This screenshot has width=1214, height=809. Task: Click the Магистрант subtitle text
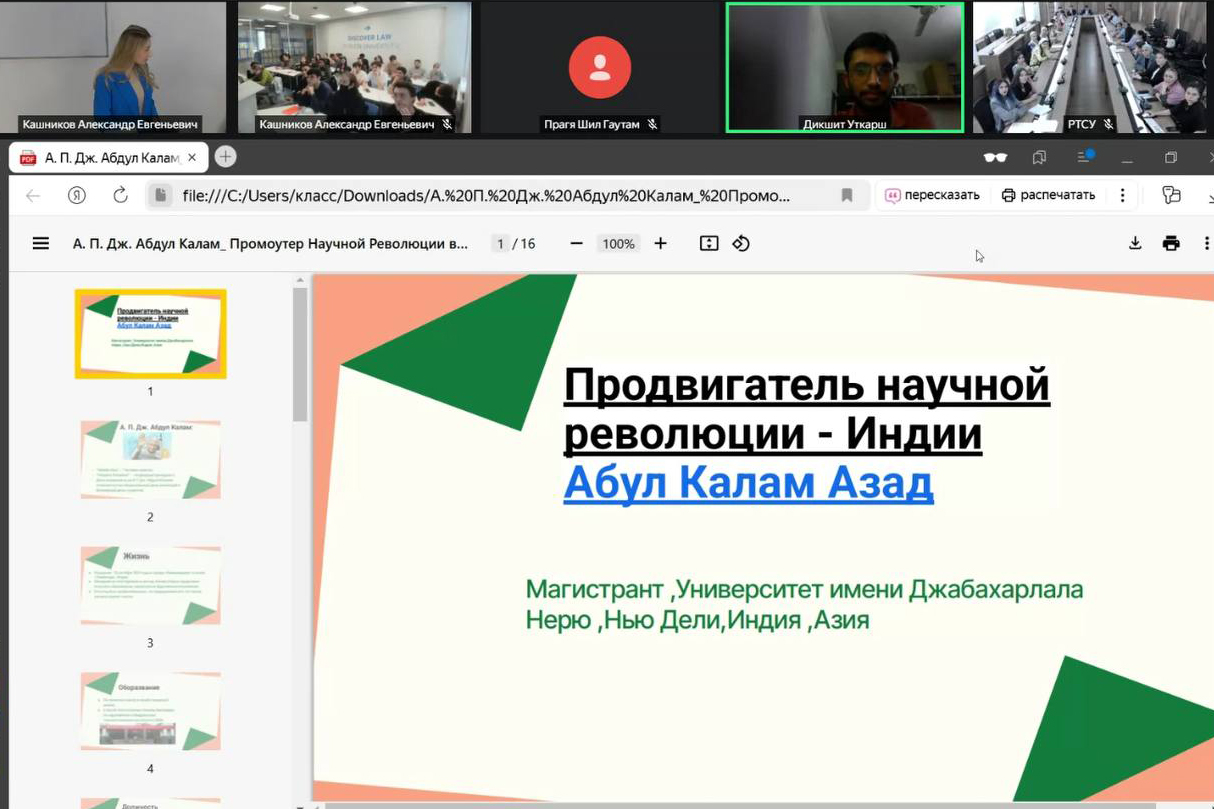[x=804, y=604]
